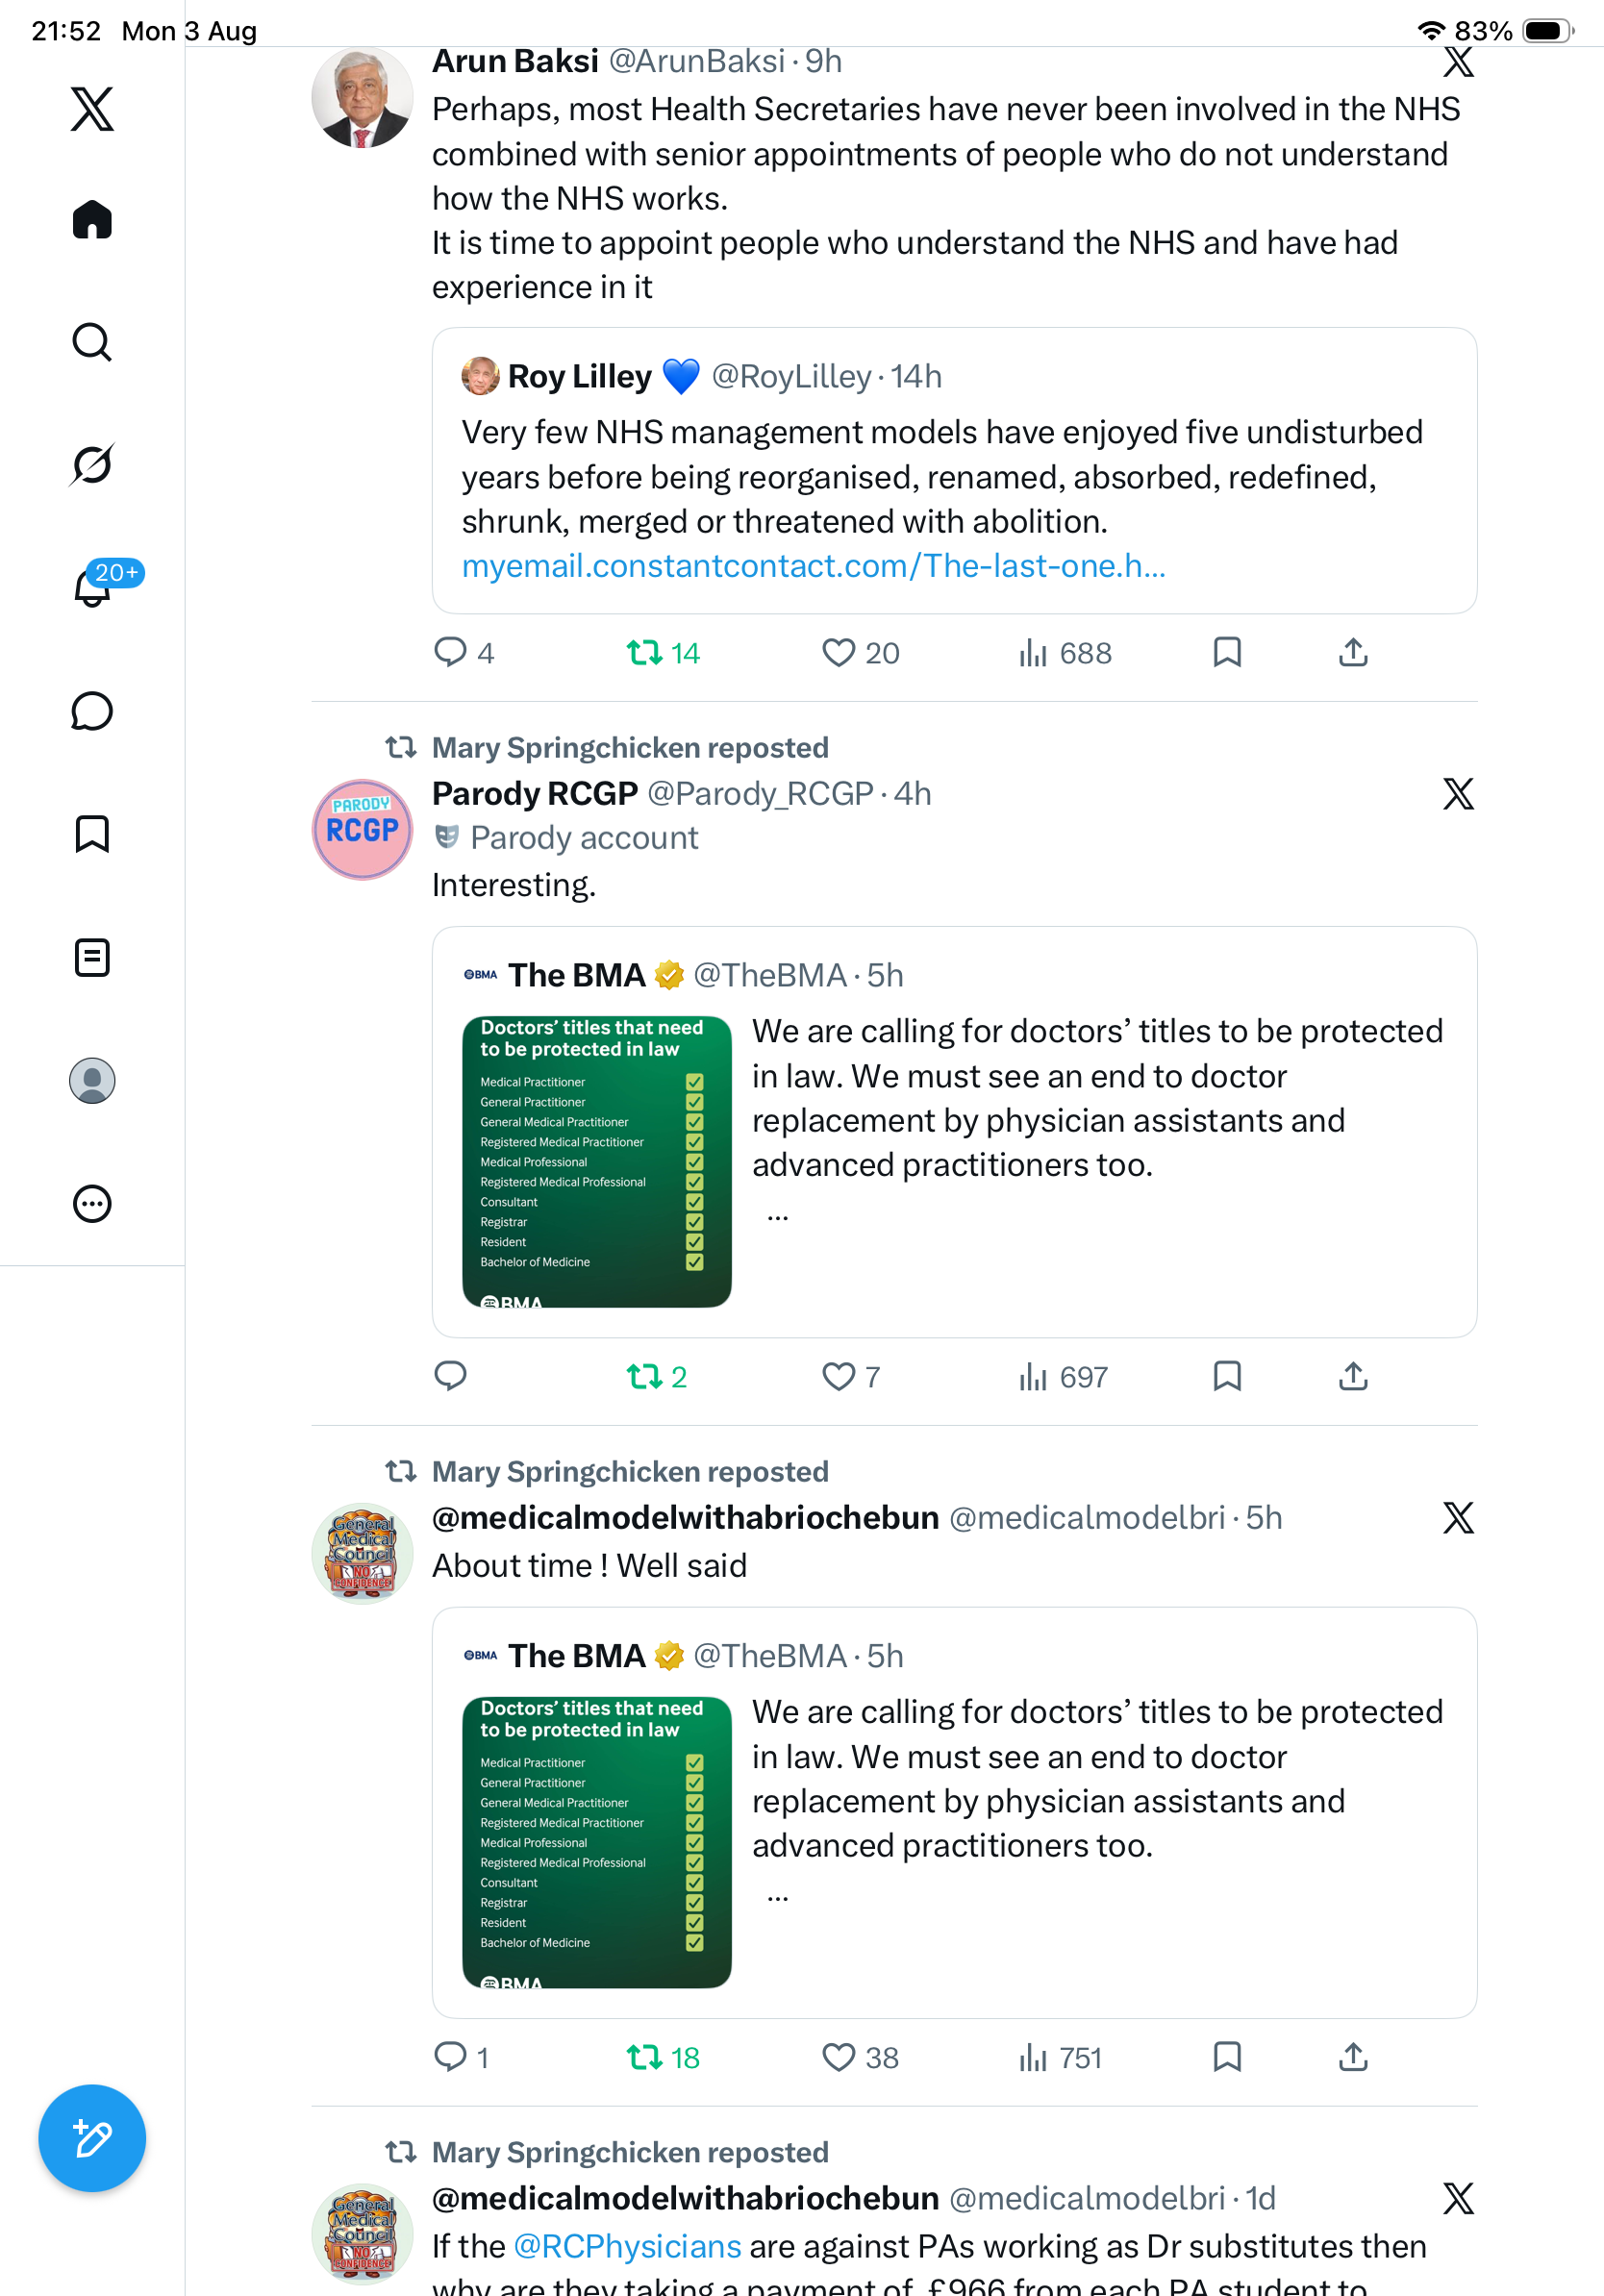Screen dimensions: 1604x2296
Task: Open the myemail.constantcontact.com link
Action: click(x=813, y=566)
